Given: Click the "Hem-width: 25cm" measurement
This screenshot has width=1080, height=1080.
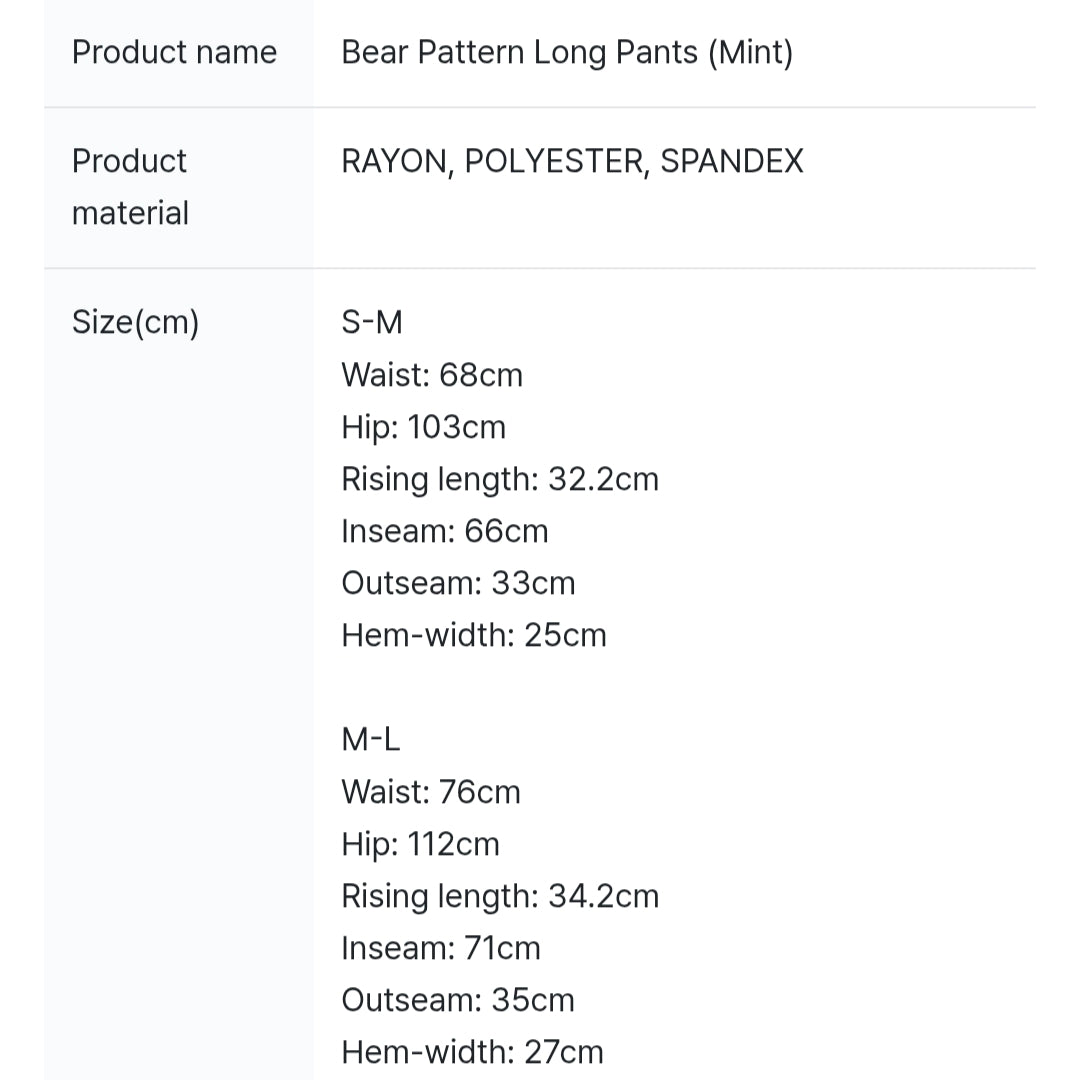Looking at the screenshot, I should point(474,635).
